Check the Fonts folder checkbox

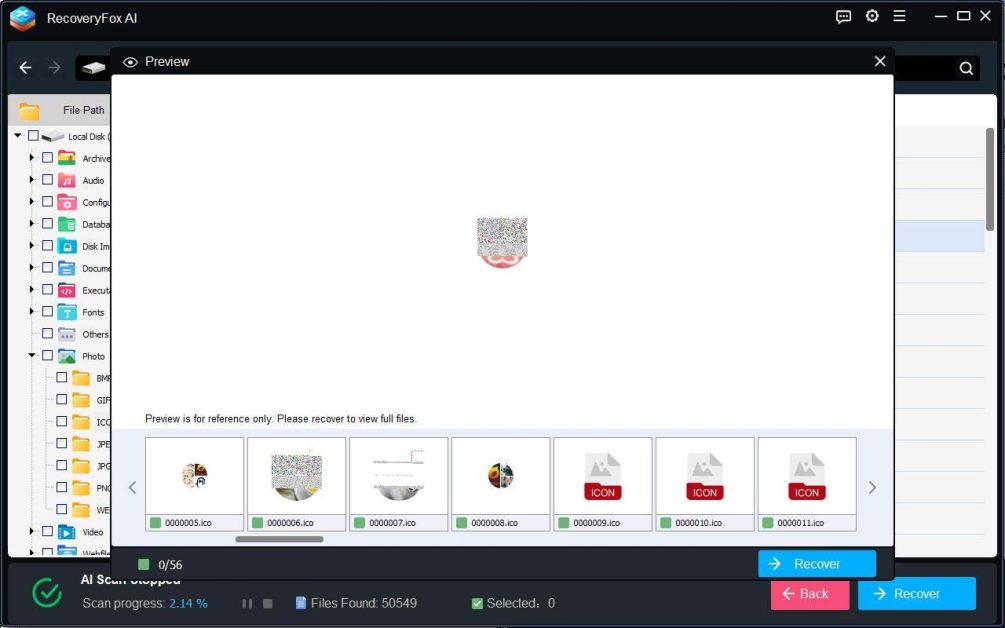point(47,311)
